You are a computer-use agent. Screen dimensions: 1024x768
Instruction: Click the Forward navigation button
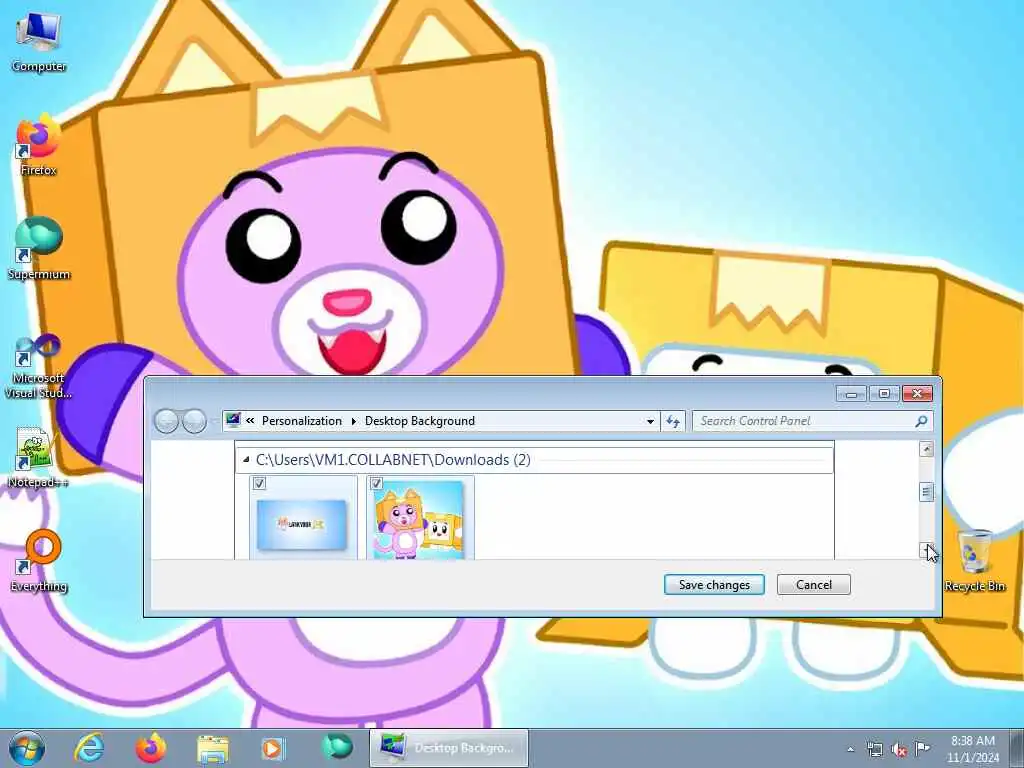(195, 421)
